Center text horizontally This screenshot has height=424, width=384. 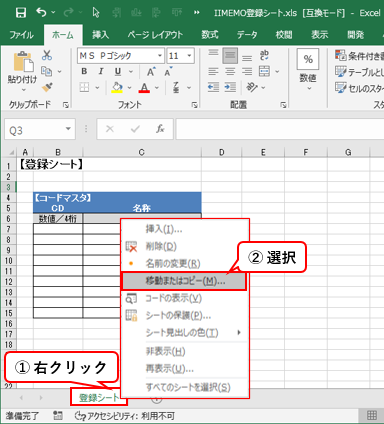230,71
